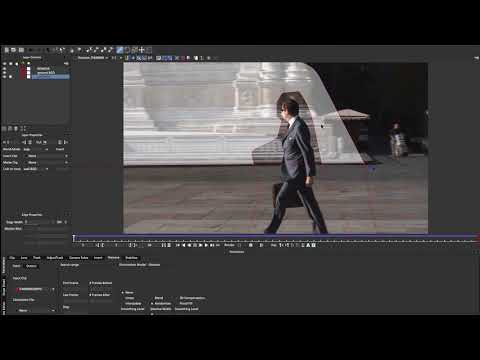This screenshot has height=360, width=480.
Task: Open the viewer zoom level dropdown
Action: point(116,58)
